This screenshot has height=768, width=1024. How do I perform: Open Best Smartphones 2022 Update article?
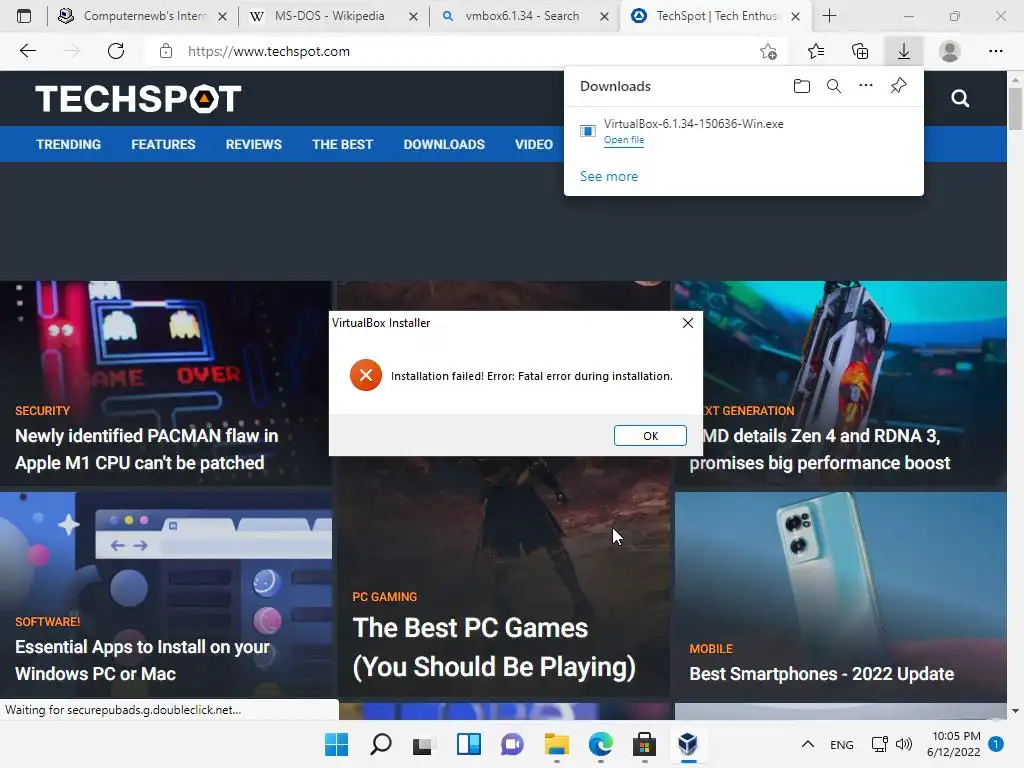pyautogui.click(x=822, y=673)
